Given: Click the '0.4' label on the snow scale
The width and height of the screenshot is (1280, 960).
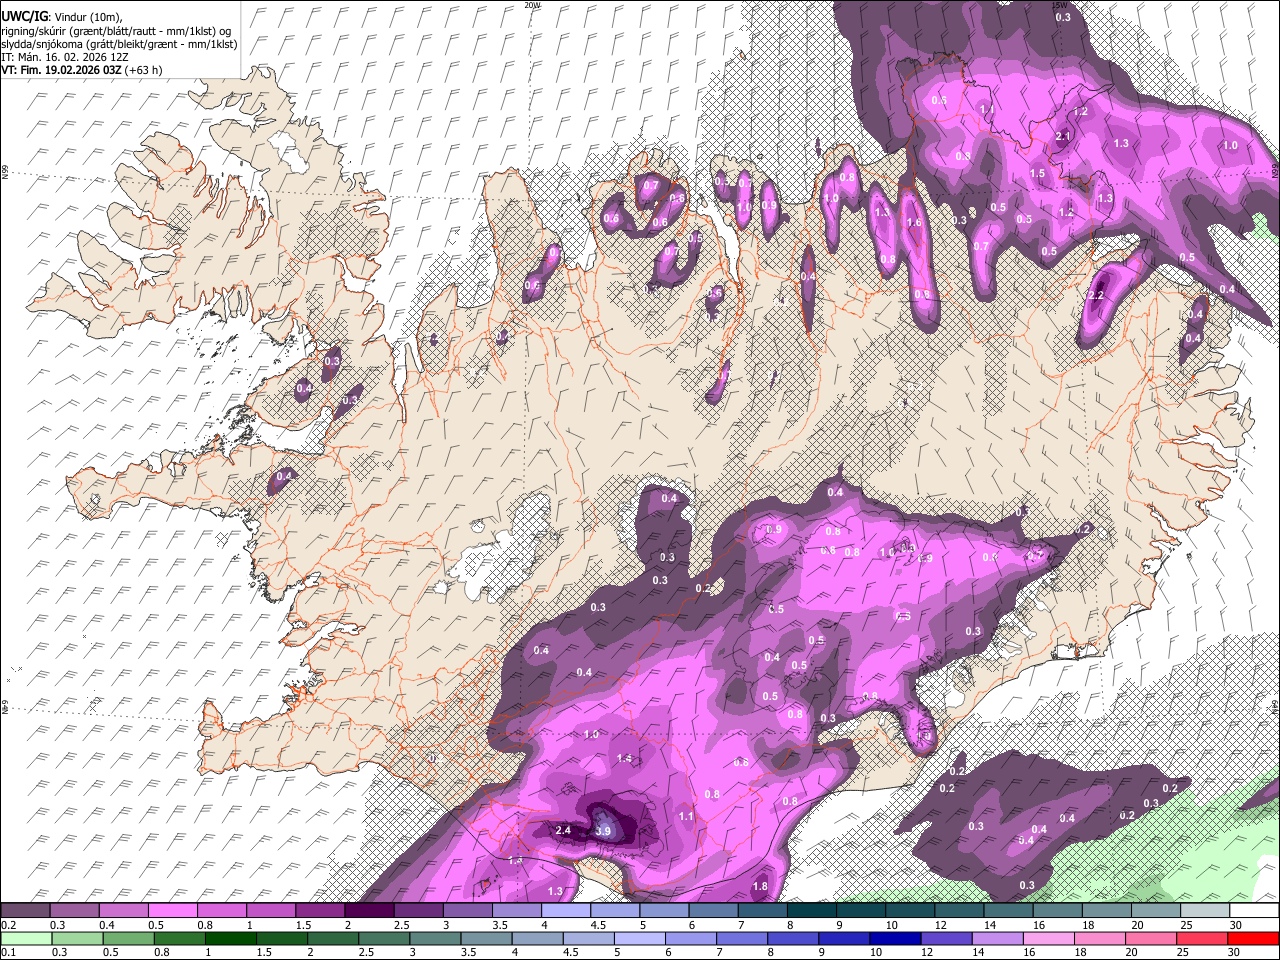Looking at the screenshot, I should click(x=107, y=925).
